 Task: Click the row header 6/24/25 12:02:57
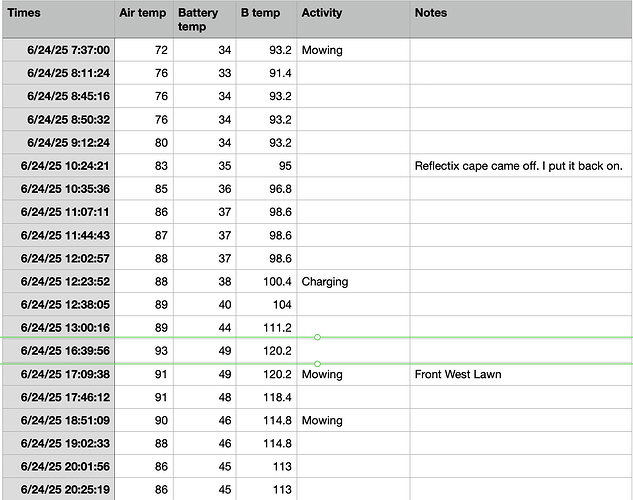(59, 258)
